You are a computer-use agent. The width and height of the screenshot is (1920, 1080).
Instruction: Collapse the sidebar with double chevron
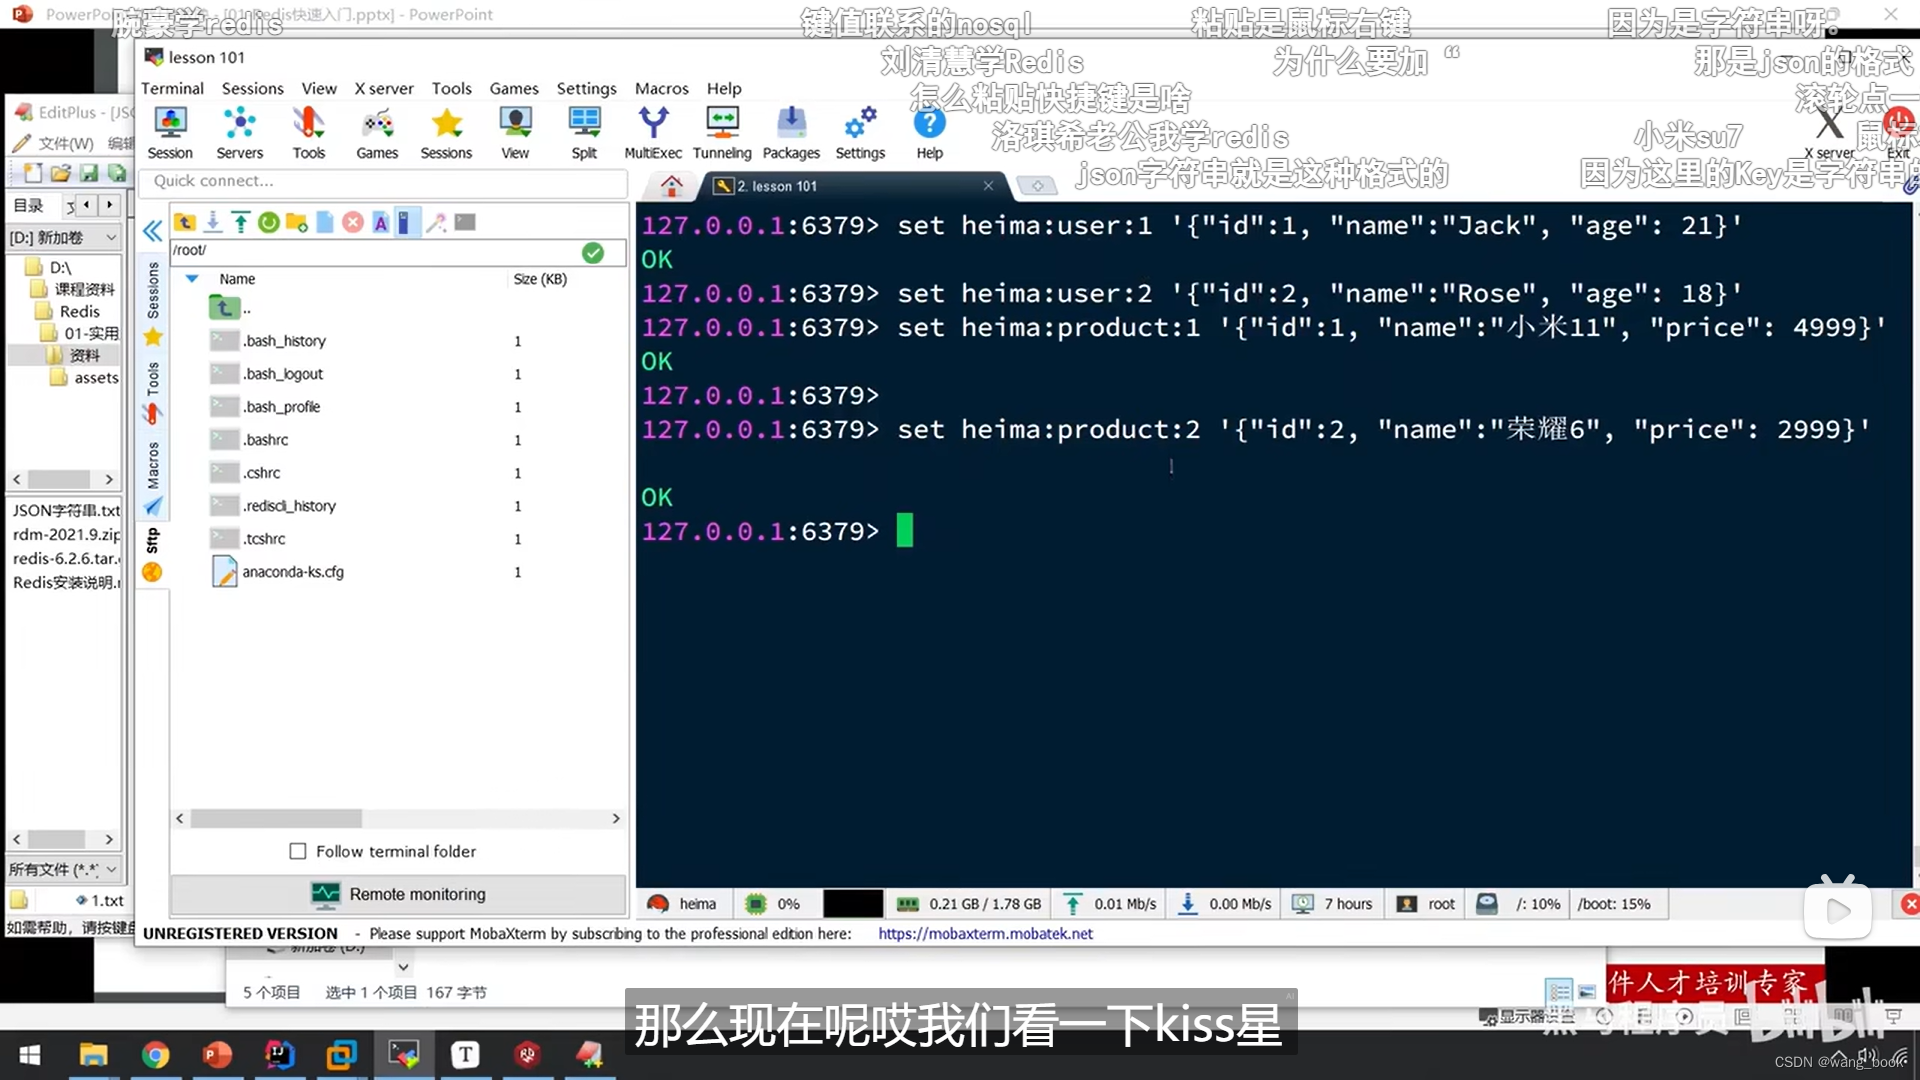[x=152, y=232]
